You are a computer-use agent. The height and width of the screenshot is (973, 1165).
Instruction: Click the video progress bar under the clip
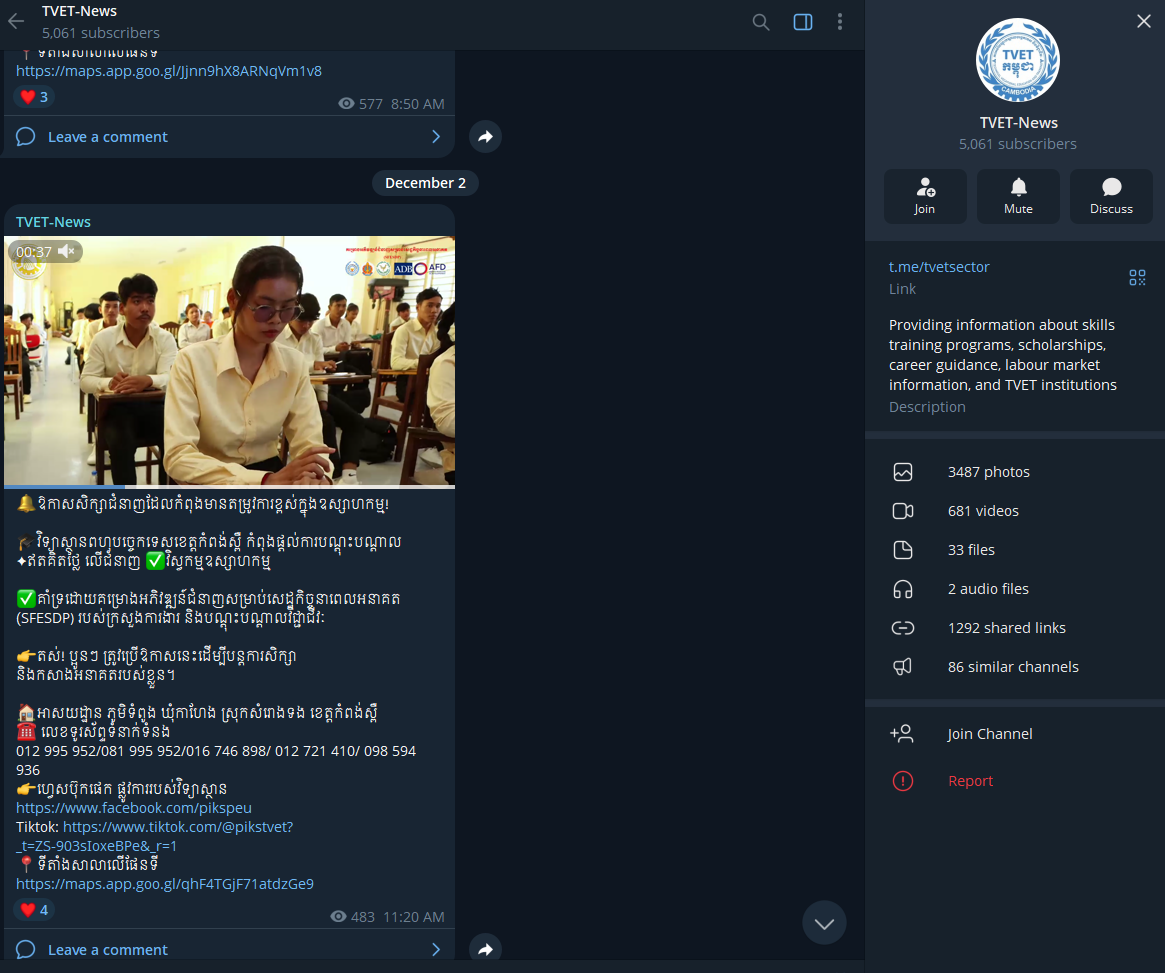(x=229, y=487)
